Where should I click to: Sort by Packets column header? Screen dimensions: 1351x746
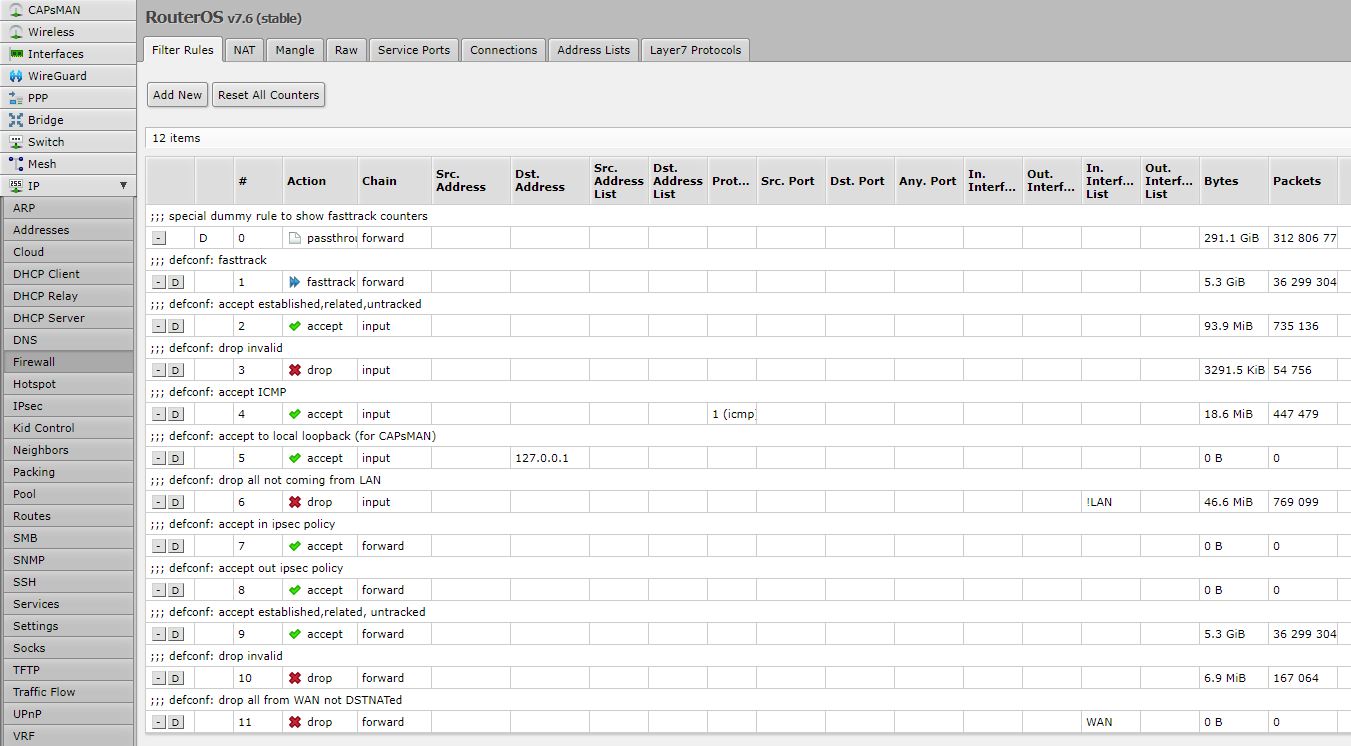click(x=1304, y=181)
